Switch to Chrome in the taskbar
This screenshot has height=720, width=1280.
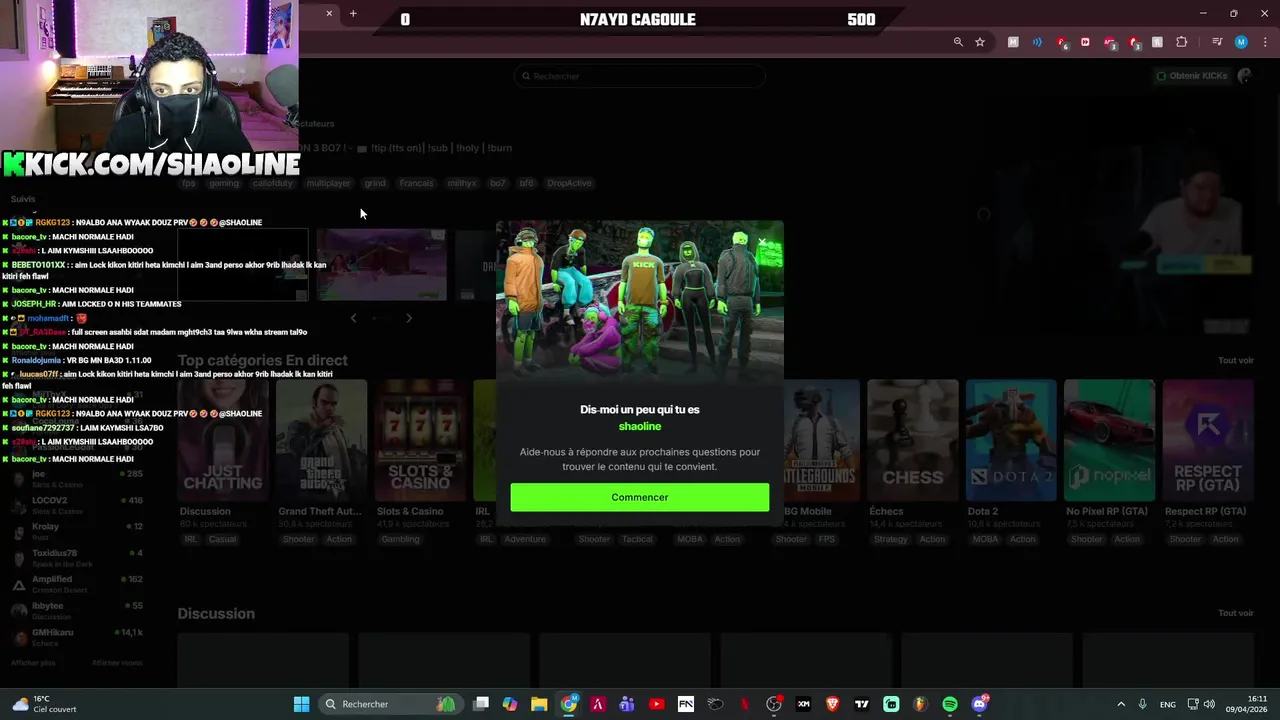point(569,704)
